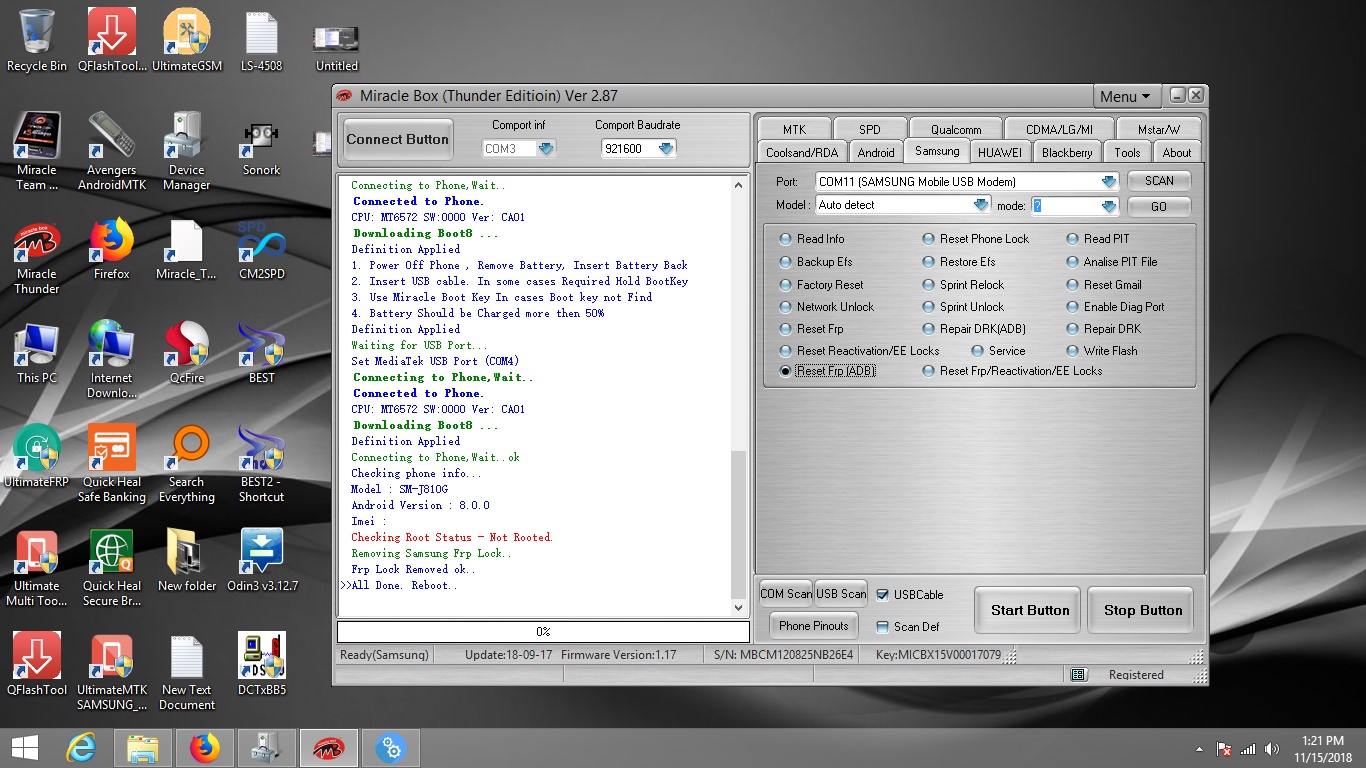Open the Blackberry tab
Viewport: 1366px width, 768px height.
pyautogui.click(x=1067, y=152)
